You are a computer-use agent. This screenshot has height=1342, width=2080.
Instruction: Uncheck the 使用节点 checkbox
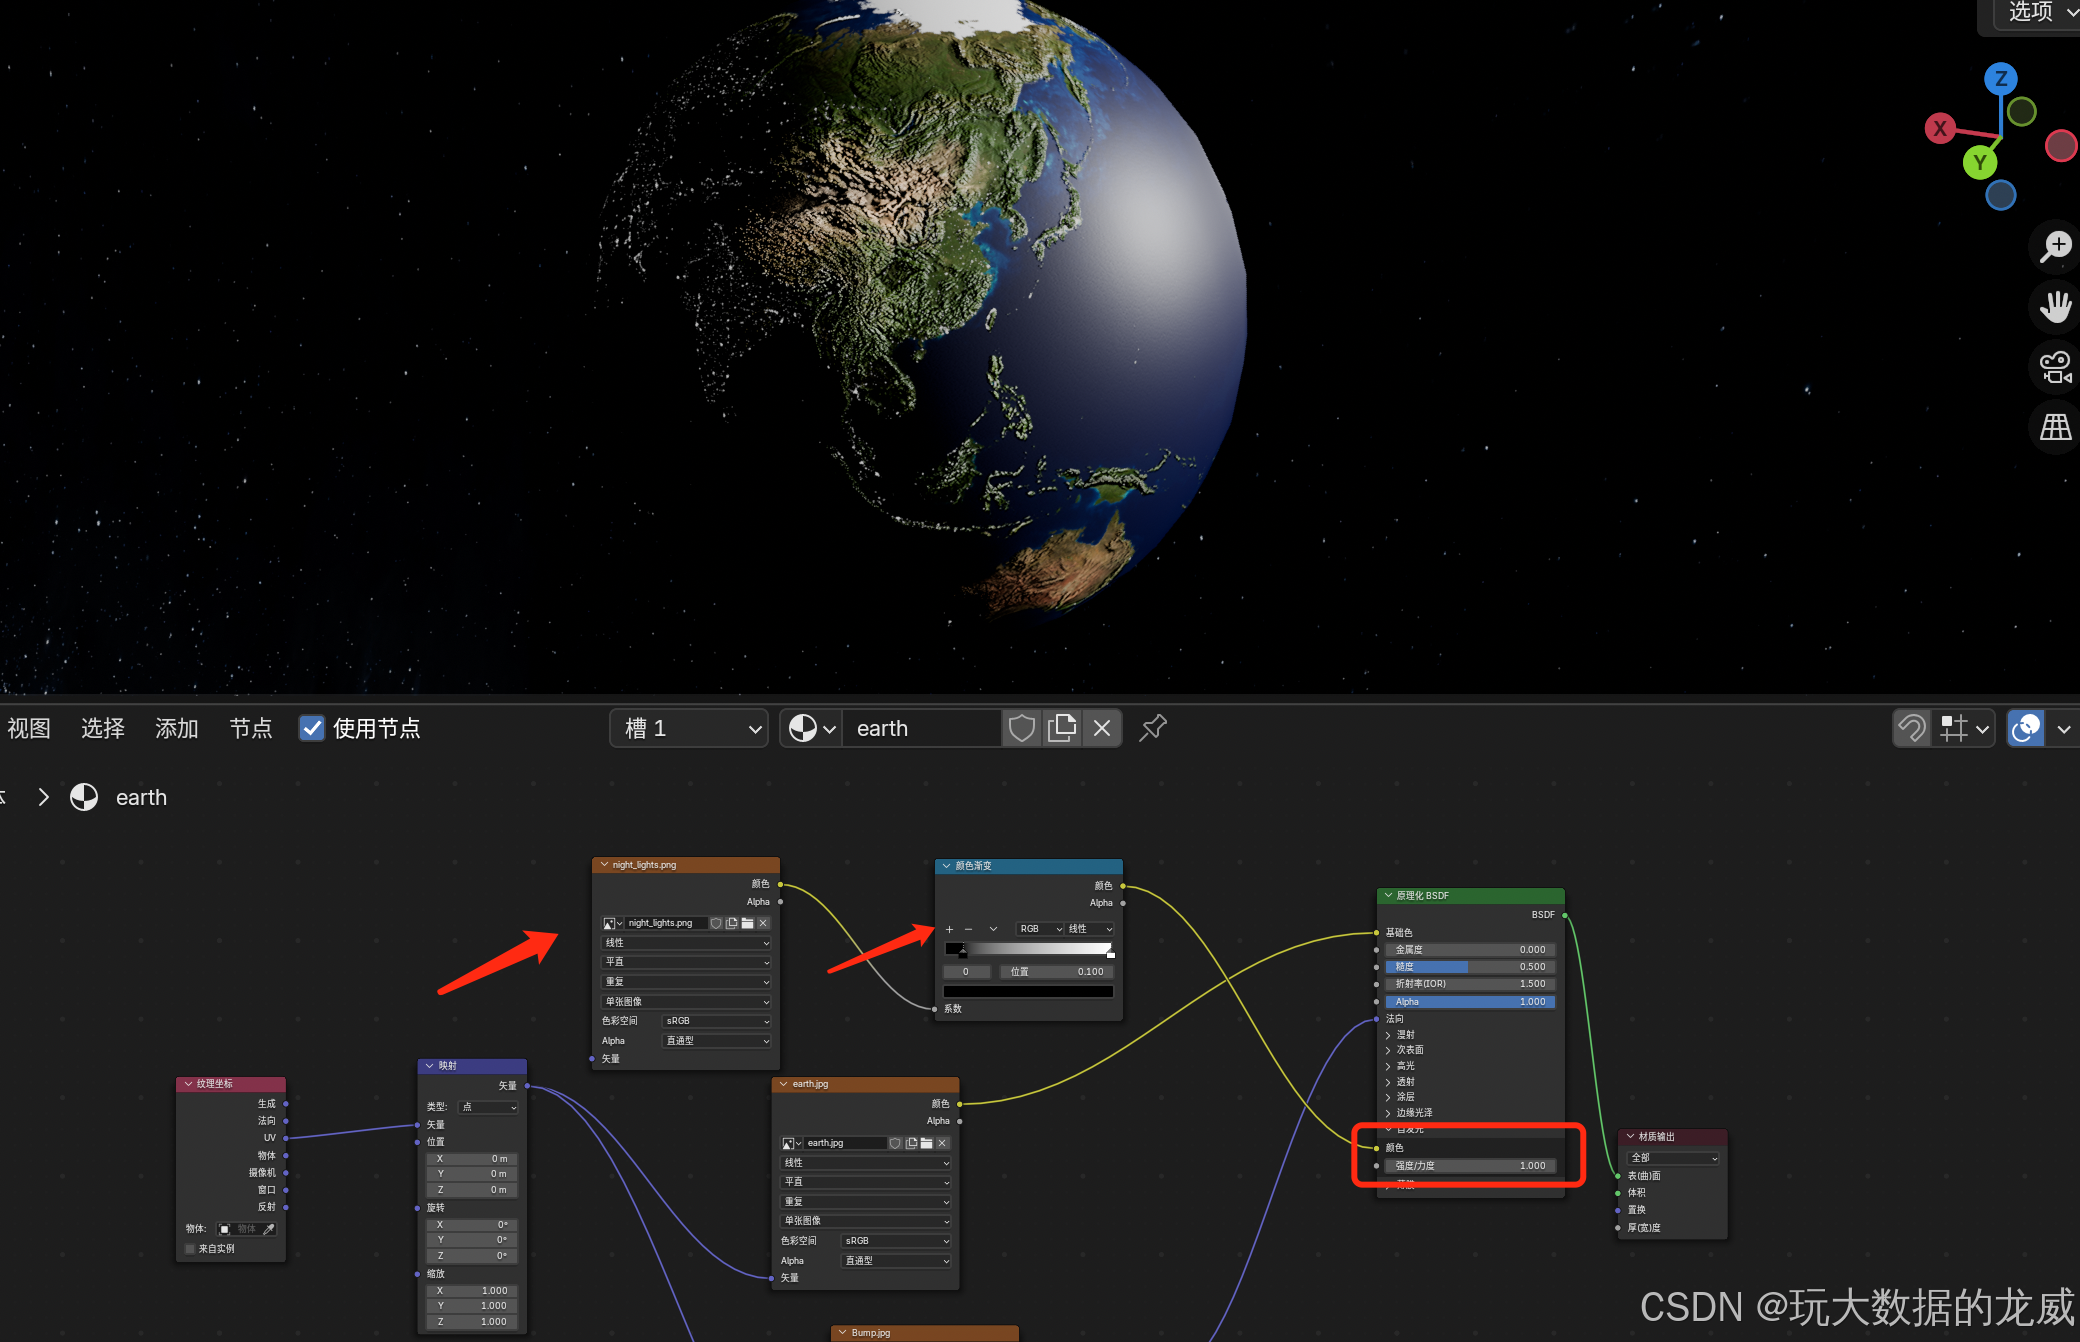click(x=312, y=728)
